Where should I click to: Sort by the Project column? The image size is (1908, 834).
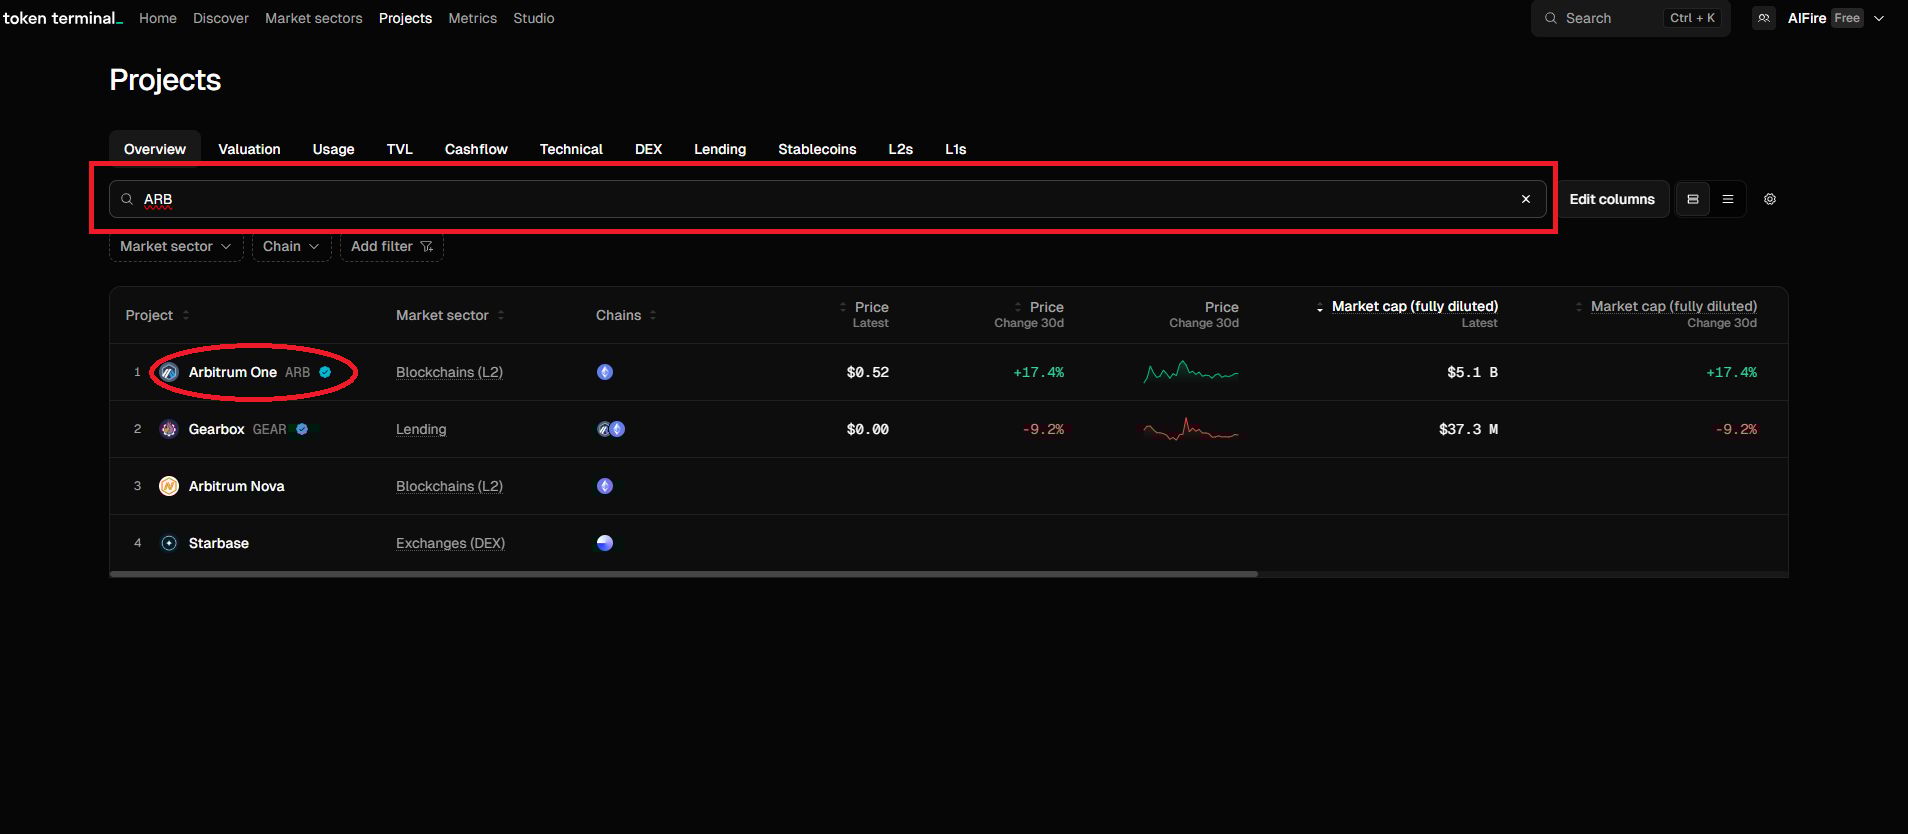click(157, 315)
